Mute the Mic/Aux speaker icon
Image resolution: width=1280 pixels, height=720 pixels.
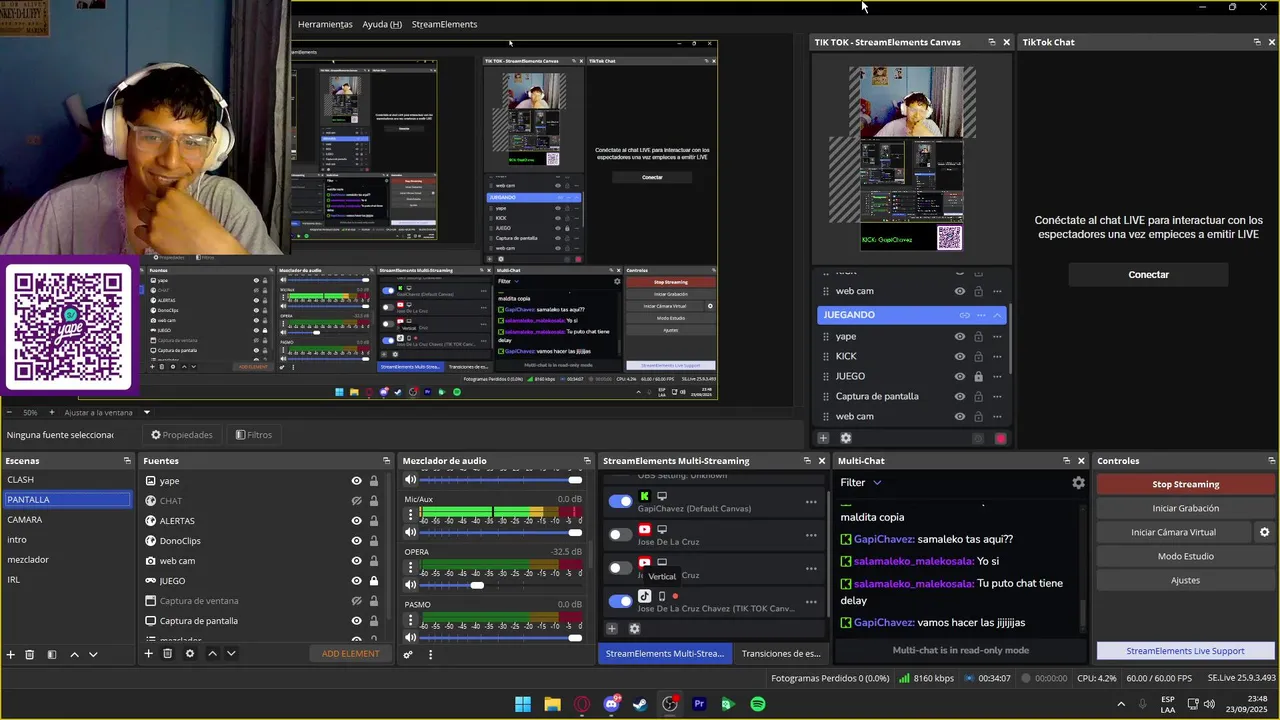click(x=410, y=532)
